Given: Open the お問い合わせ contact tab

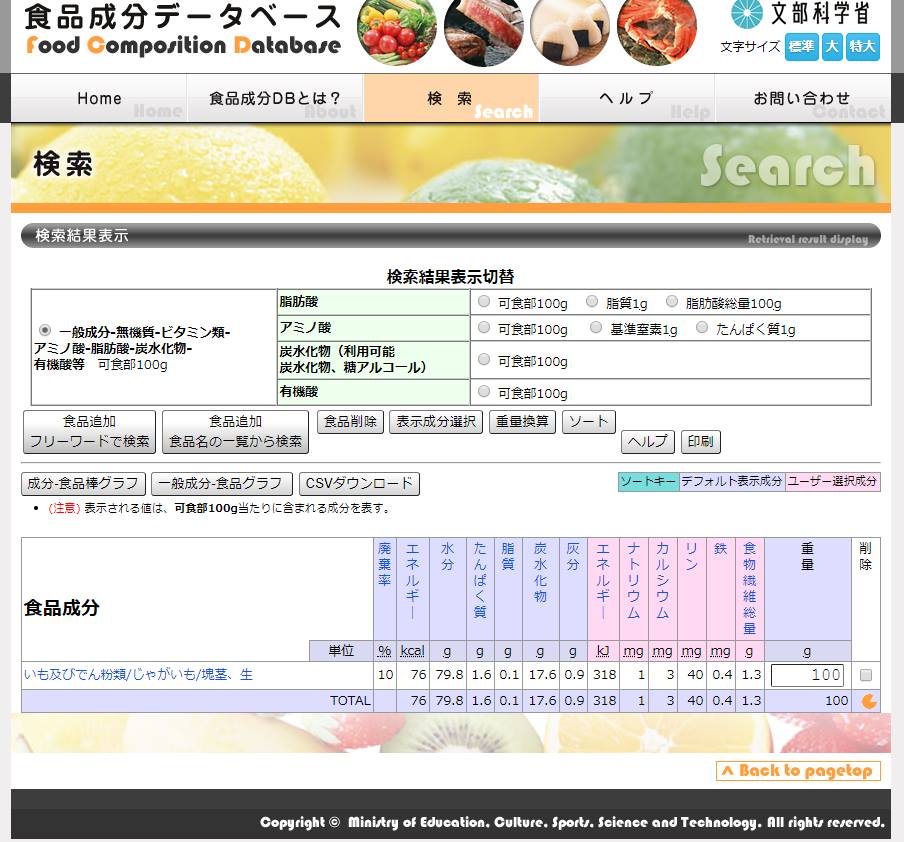Looking at the screenshot, I should (x=802, y=98).
